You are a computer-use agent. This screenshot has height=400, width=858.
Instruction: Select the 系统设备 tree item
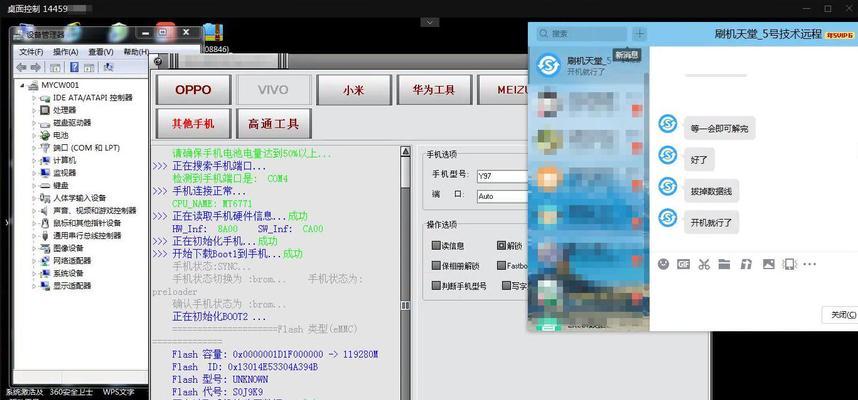tap(68, 274)
